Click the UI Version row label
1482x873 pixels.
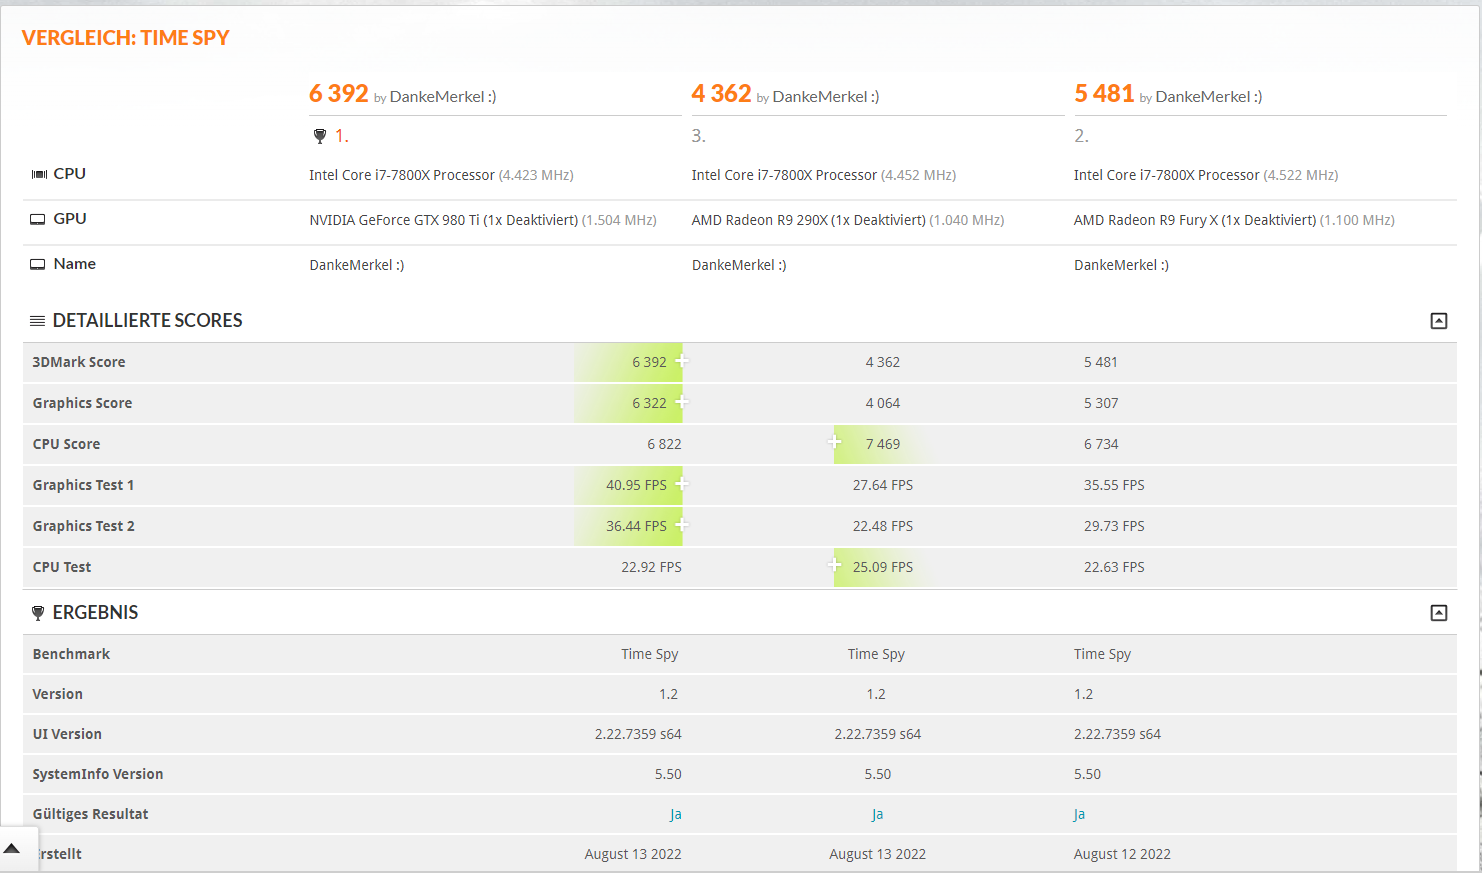tap(67, 734)
